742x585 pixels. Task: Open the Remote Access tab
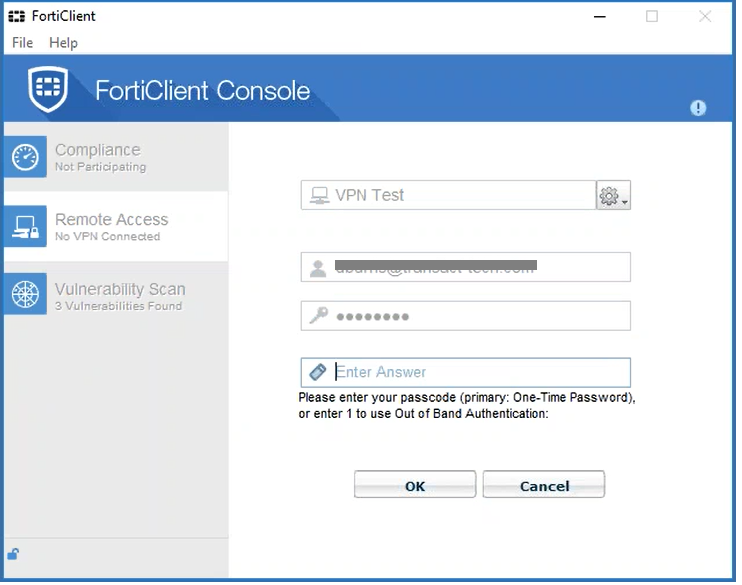tap(116, 226)
